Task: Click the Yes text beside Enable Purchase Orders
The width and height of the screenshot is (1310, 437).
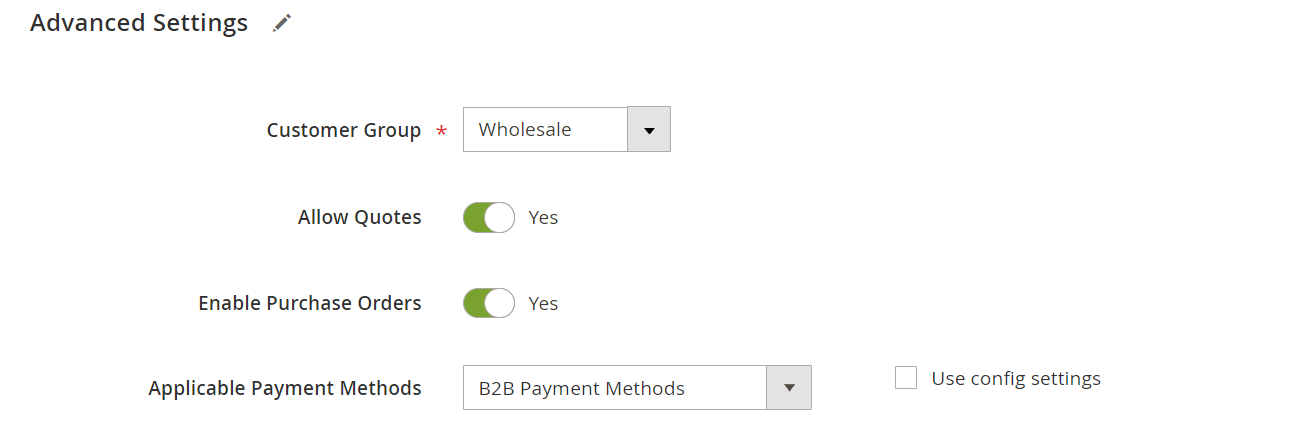Action: coord(543,303)
